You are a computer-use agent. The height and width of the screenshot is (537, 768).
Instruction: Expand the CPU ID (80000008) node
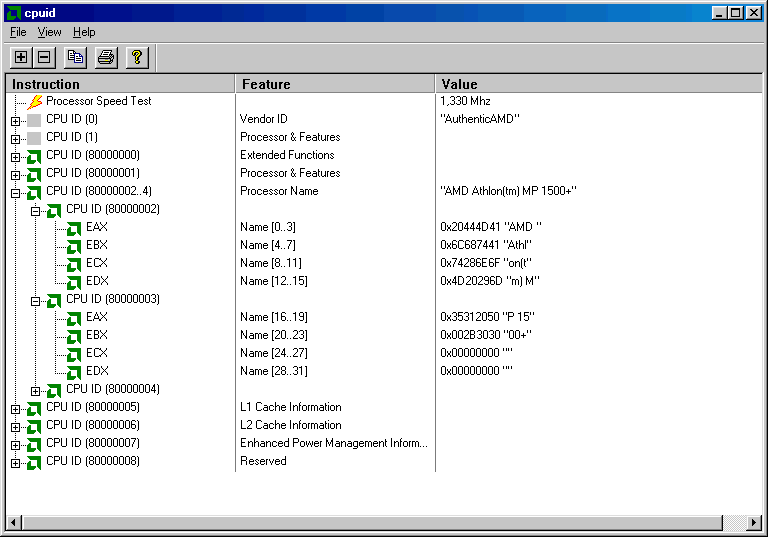tap(16, 463)
